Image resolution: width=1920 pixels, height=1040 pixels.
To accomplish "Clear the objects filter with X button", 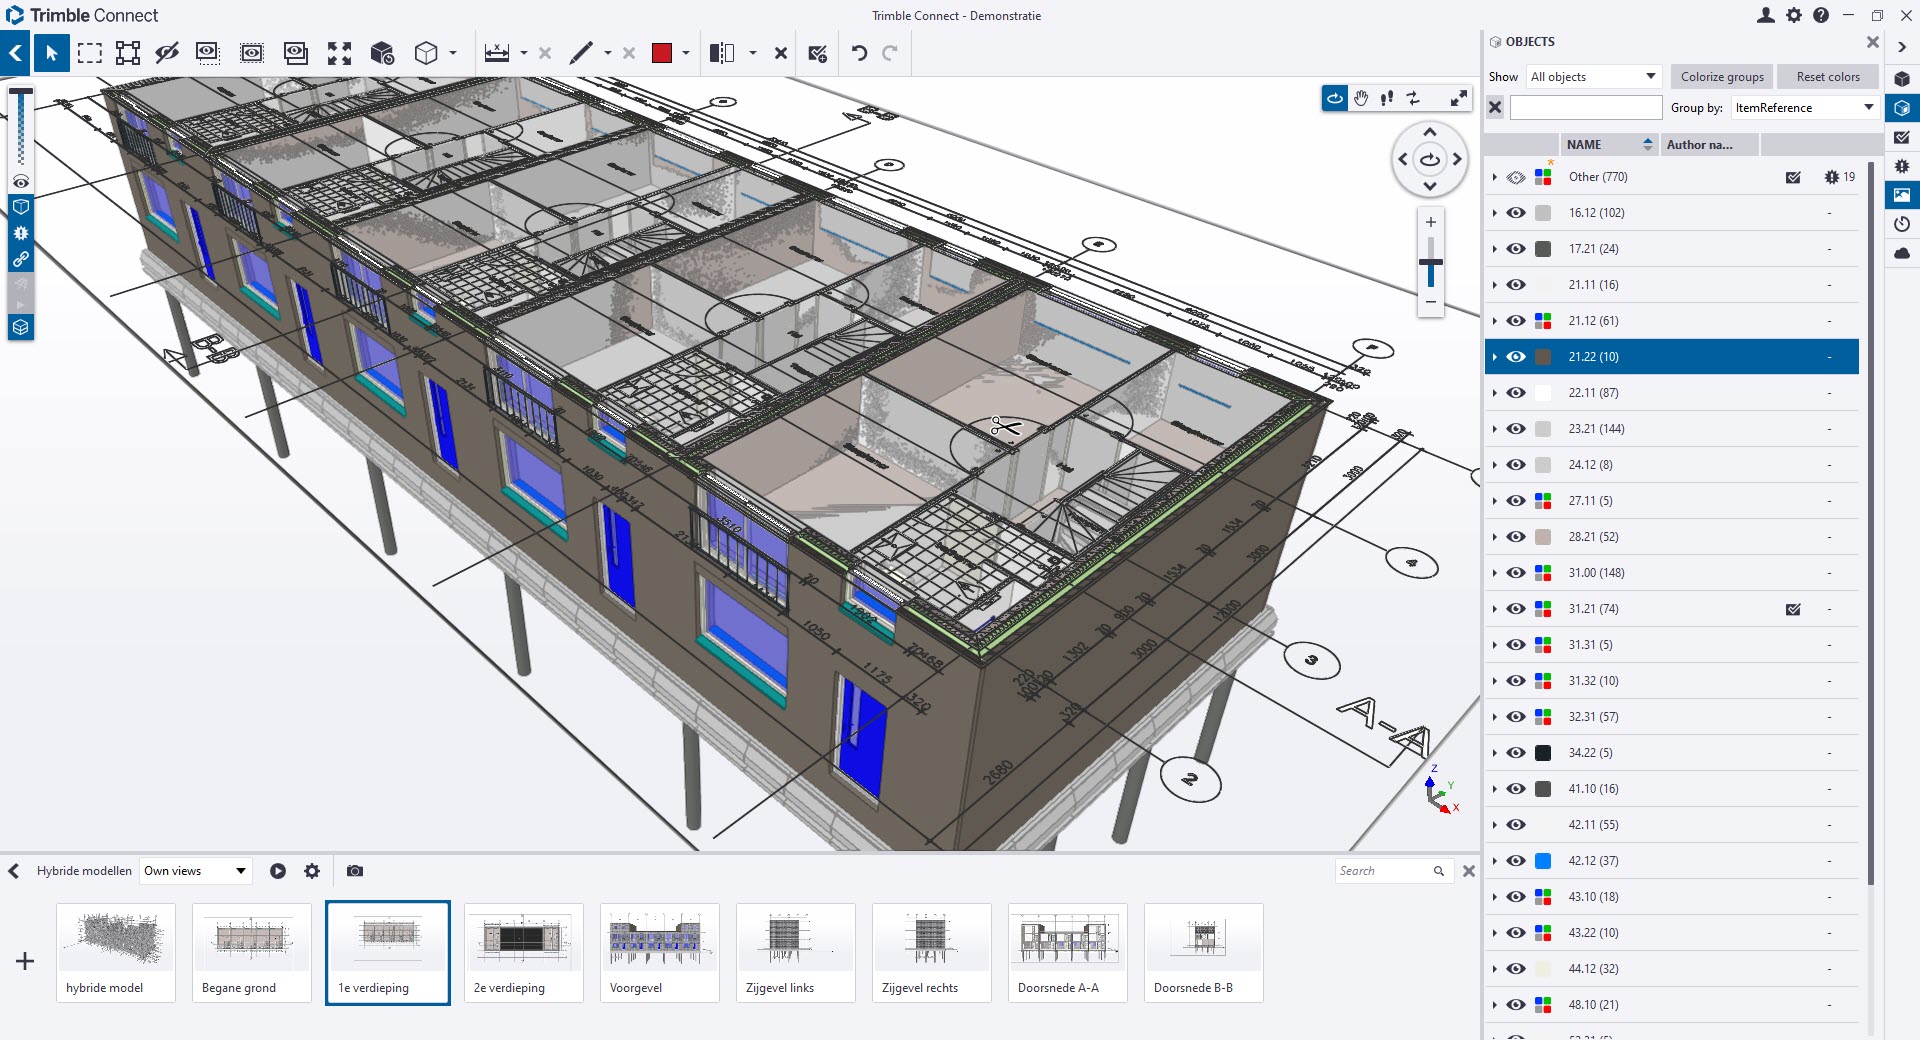I will (1495, 107).
